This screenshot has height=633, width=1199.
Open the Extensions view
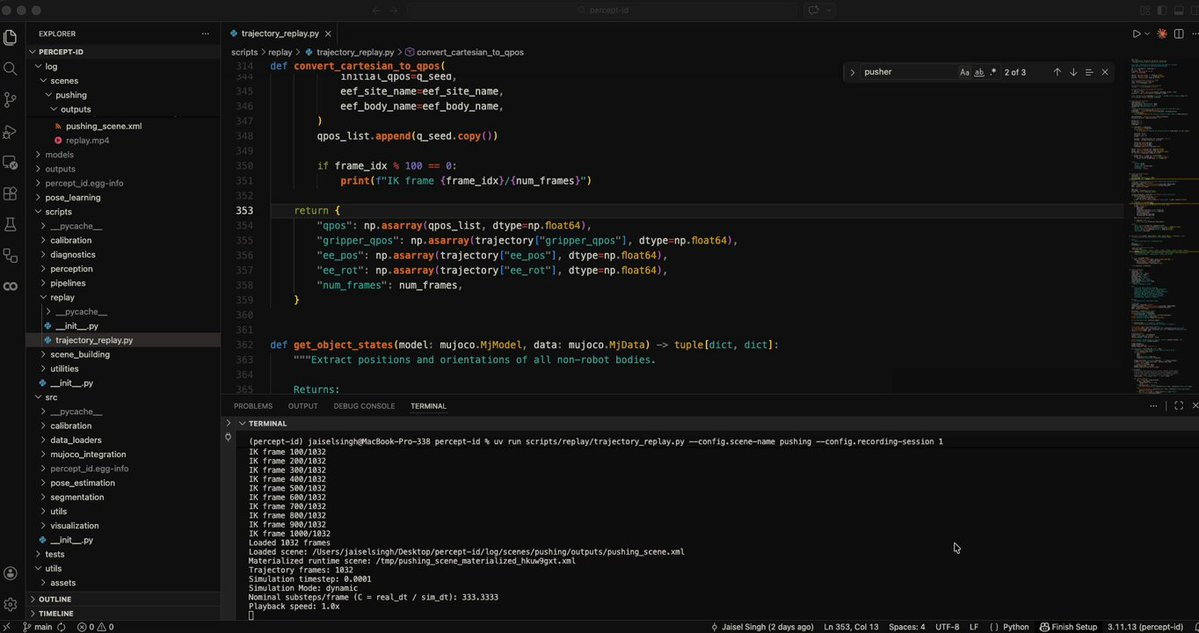11,193
